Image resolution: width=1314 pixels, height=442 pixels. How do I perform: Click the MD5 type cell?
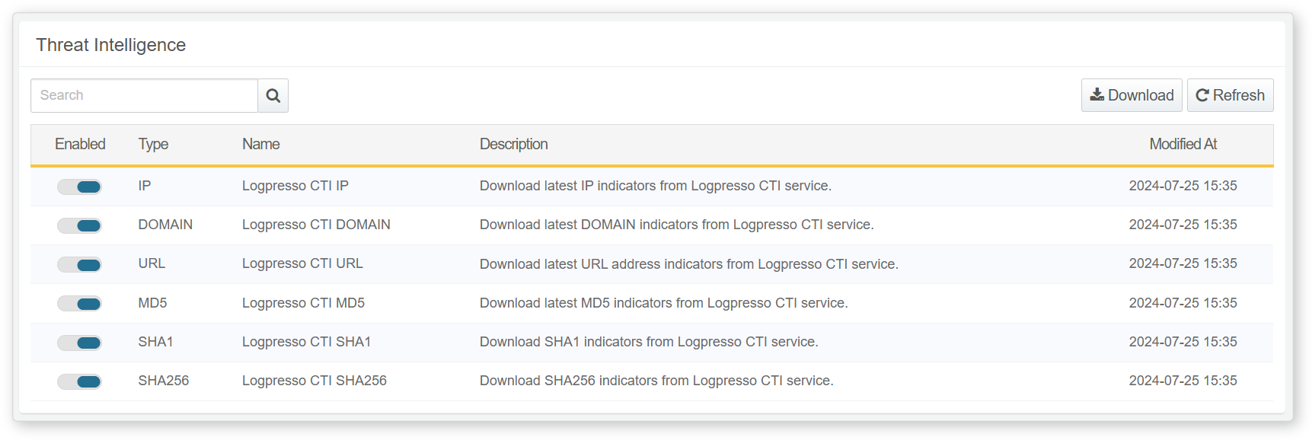tap(152, 303)
